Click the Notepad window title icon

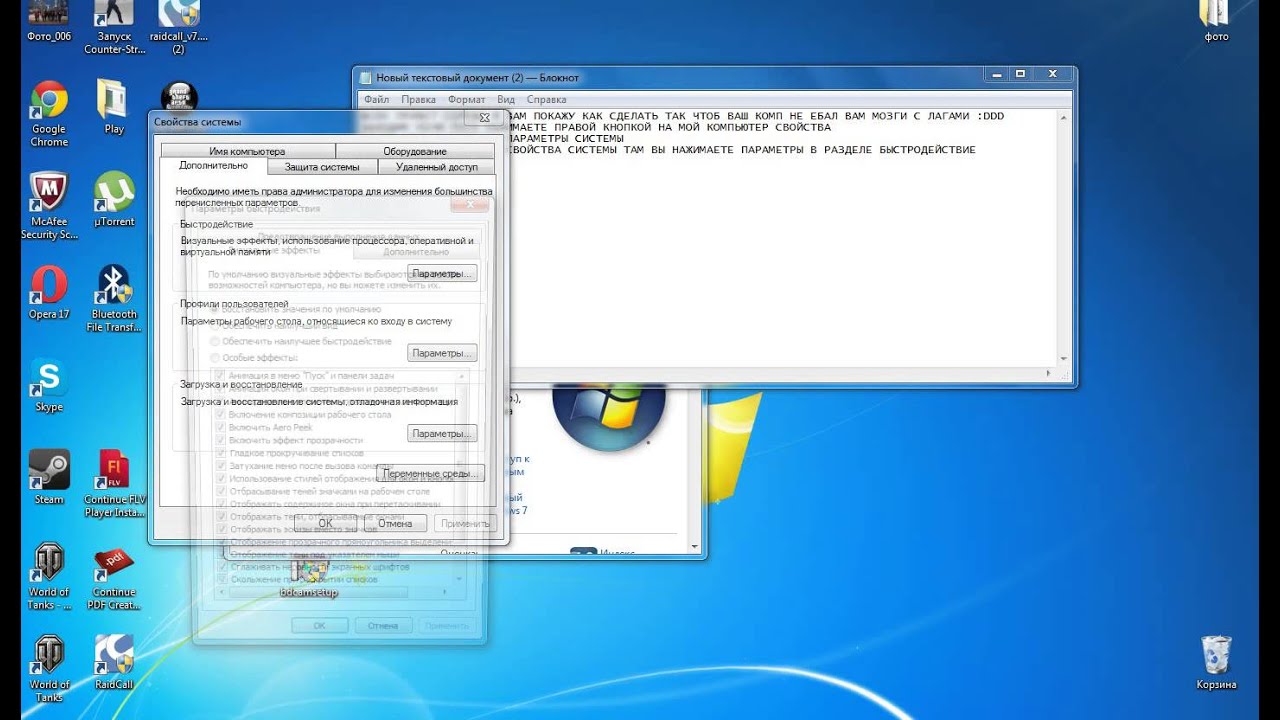click(366, 77)
